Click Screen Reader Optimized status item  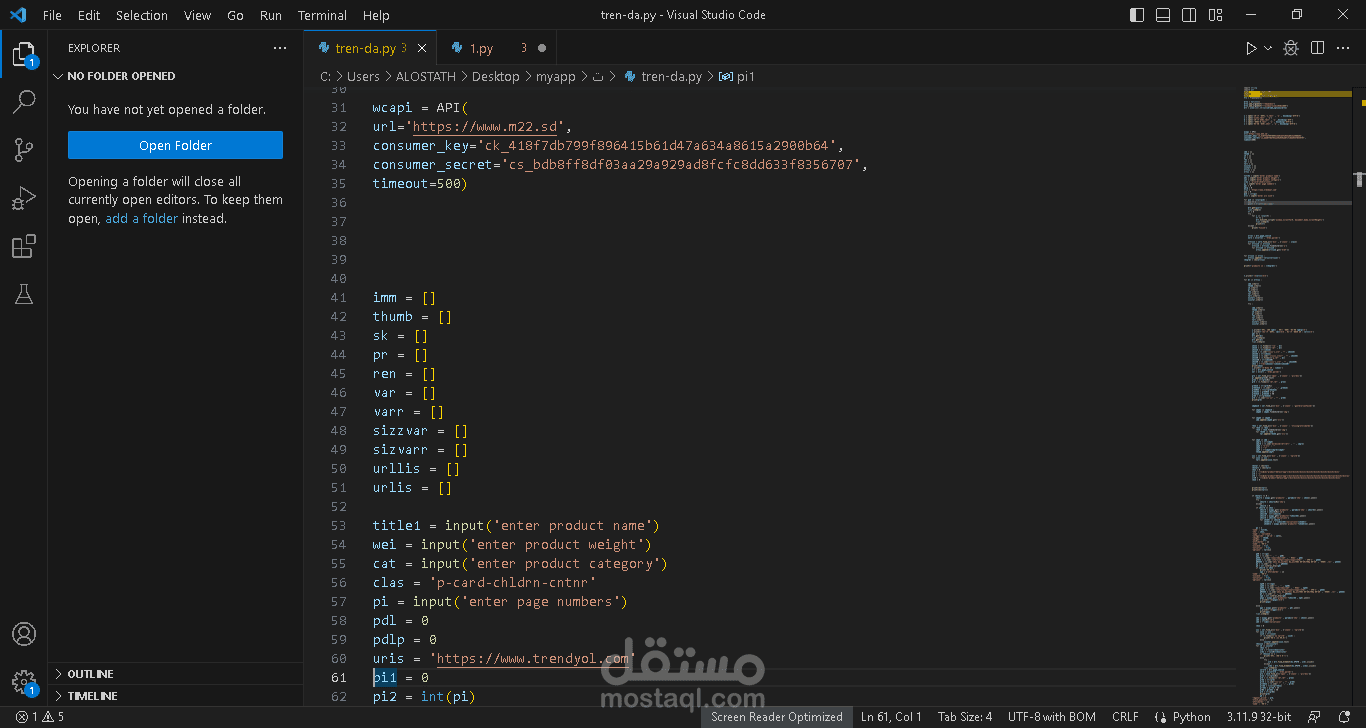(777, 717)
